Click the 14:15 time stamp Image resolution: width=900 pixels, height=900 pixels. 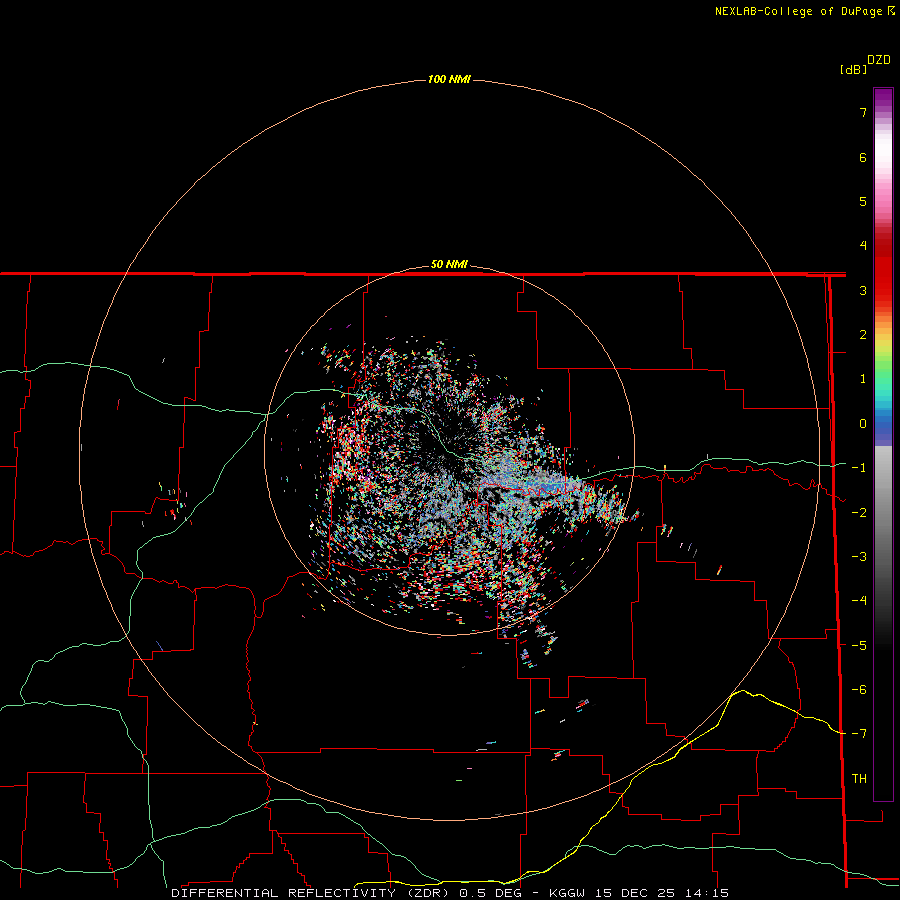point(707,893)
